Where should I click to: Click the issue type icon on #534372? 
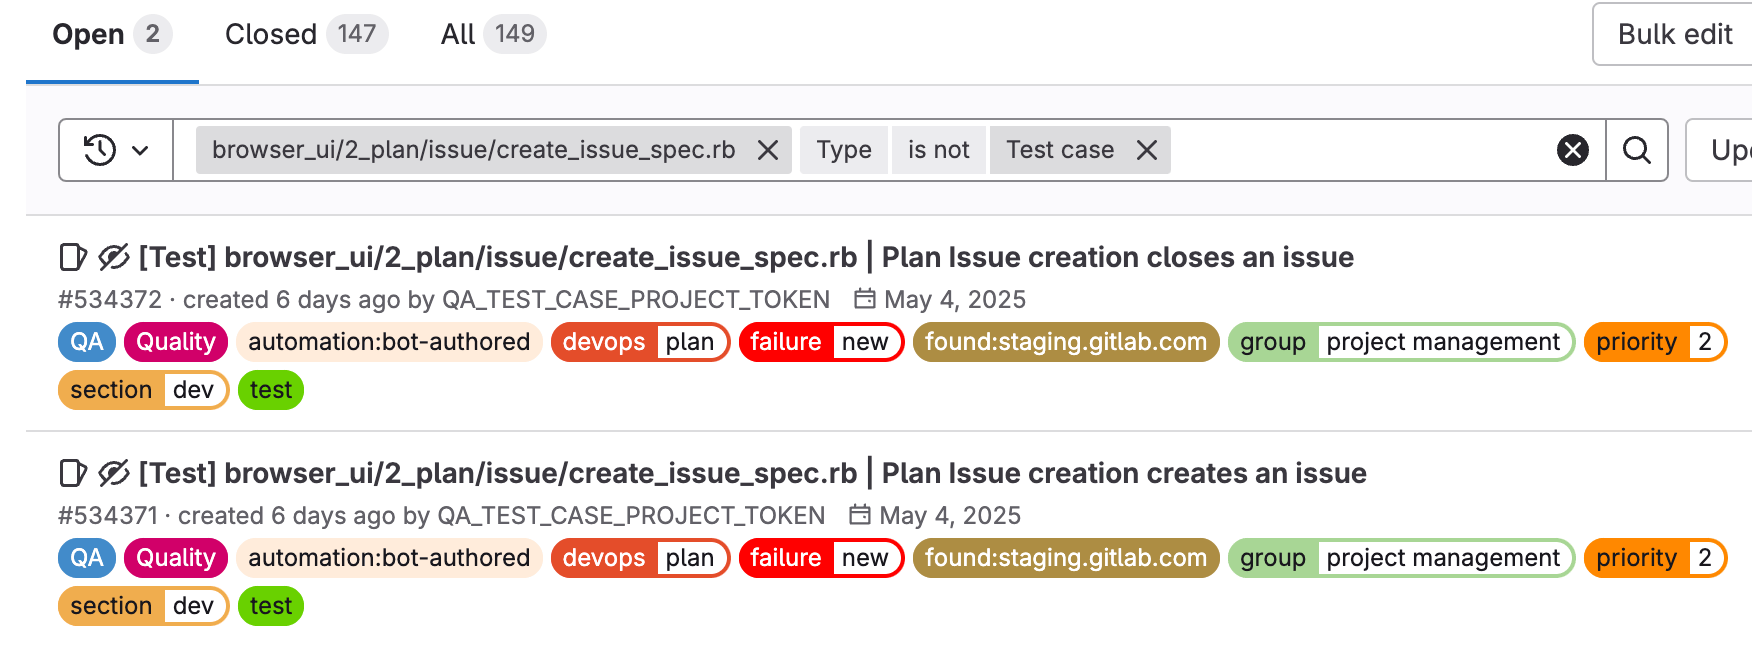(73, 257)
